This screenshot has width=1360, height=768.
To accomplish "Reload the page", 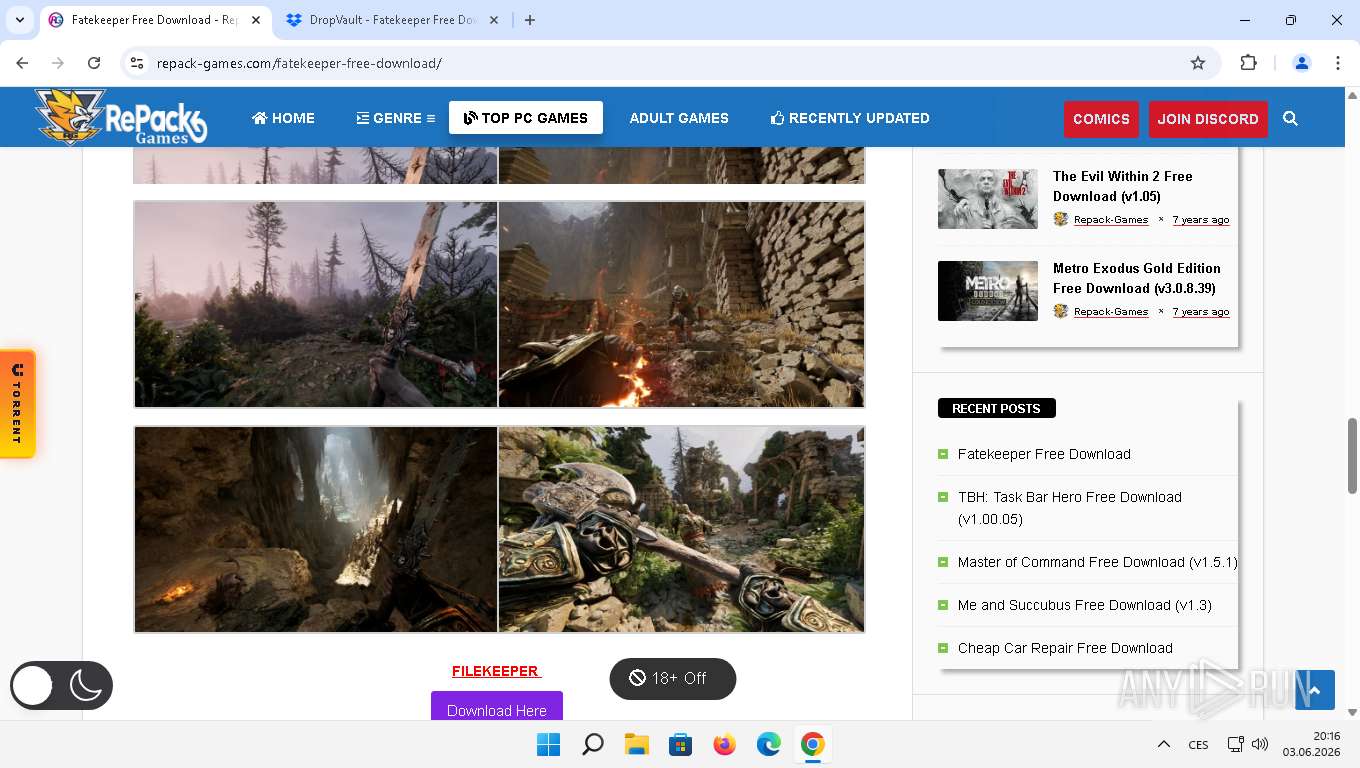I will [x=94, y=63].
